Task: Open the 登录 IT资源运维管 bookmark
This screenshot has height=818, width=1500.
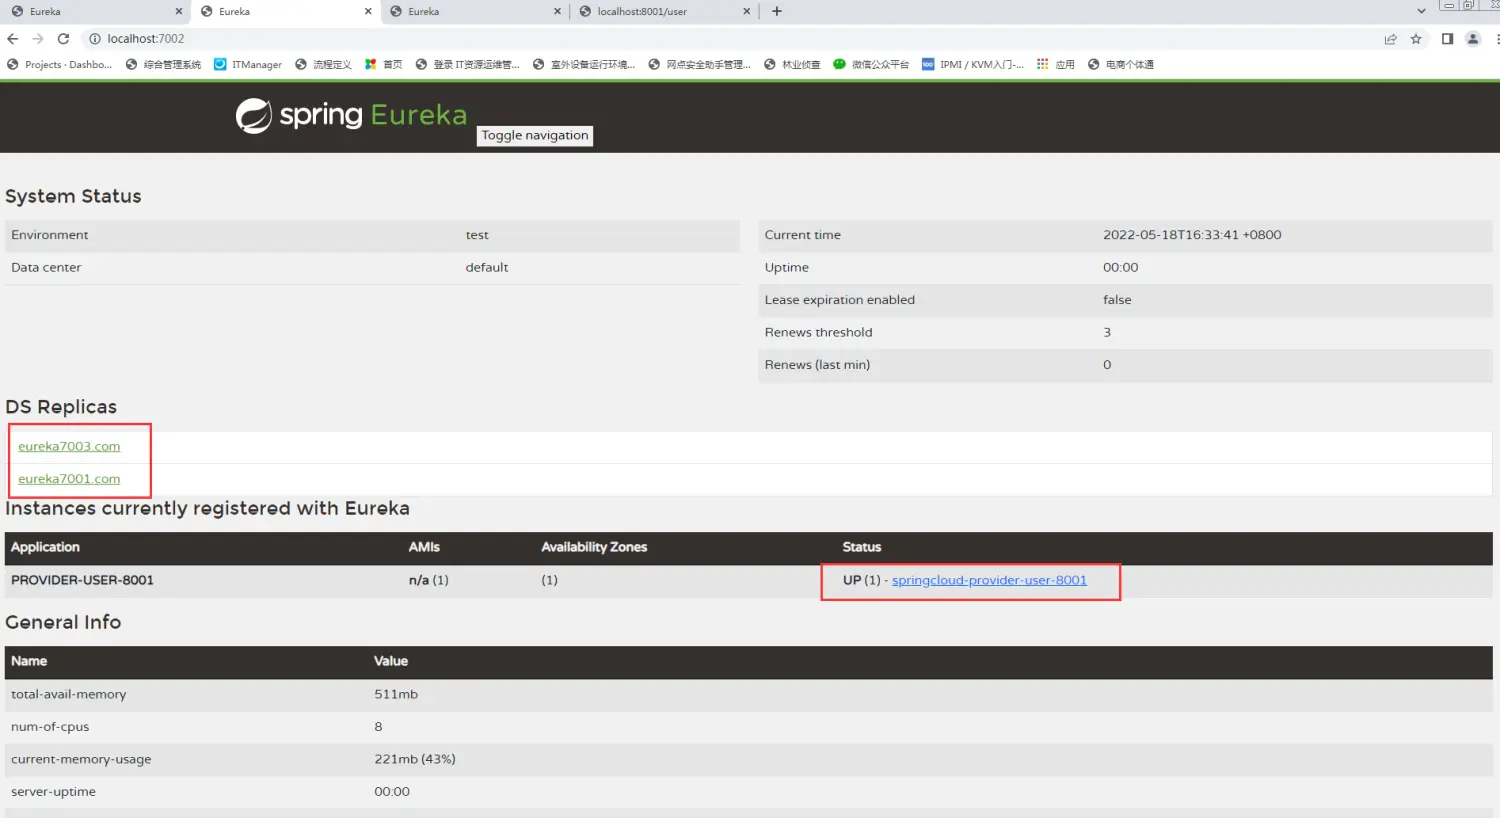Action: (467, 64)
